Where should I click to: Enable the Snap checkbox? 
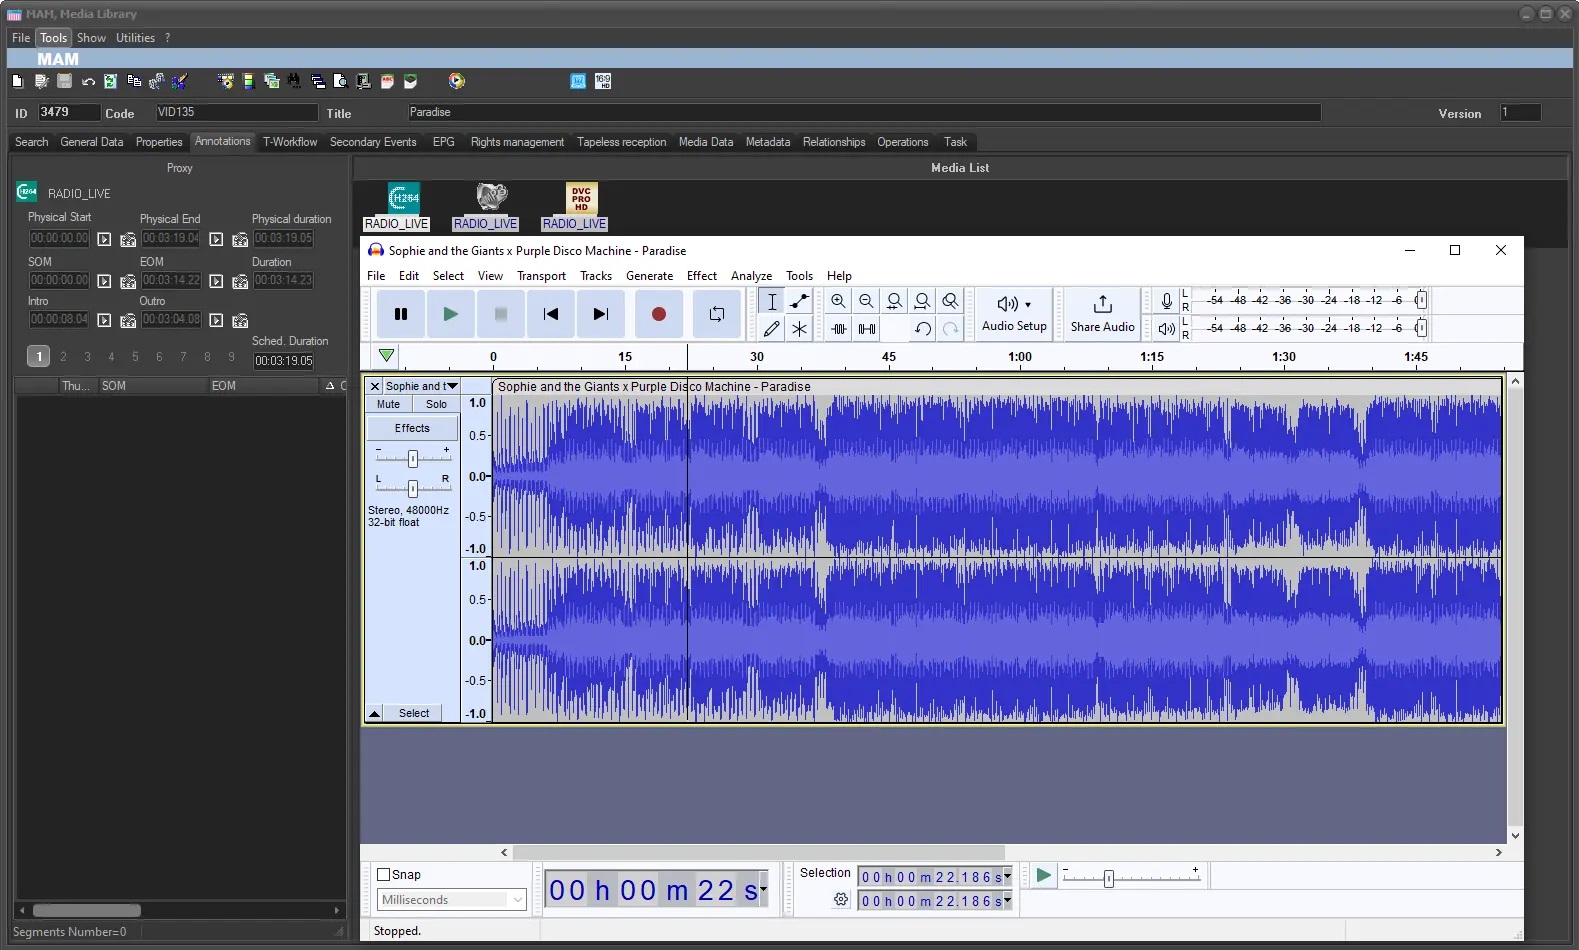[383, 875]
